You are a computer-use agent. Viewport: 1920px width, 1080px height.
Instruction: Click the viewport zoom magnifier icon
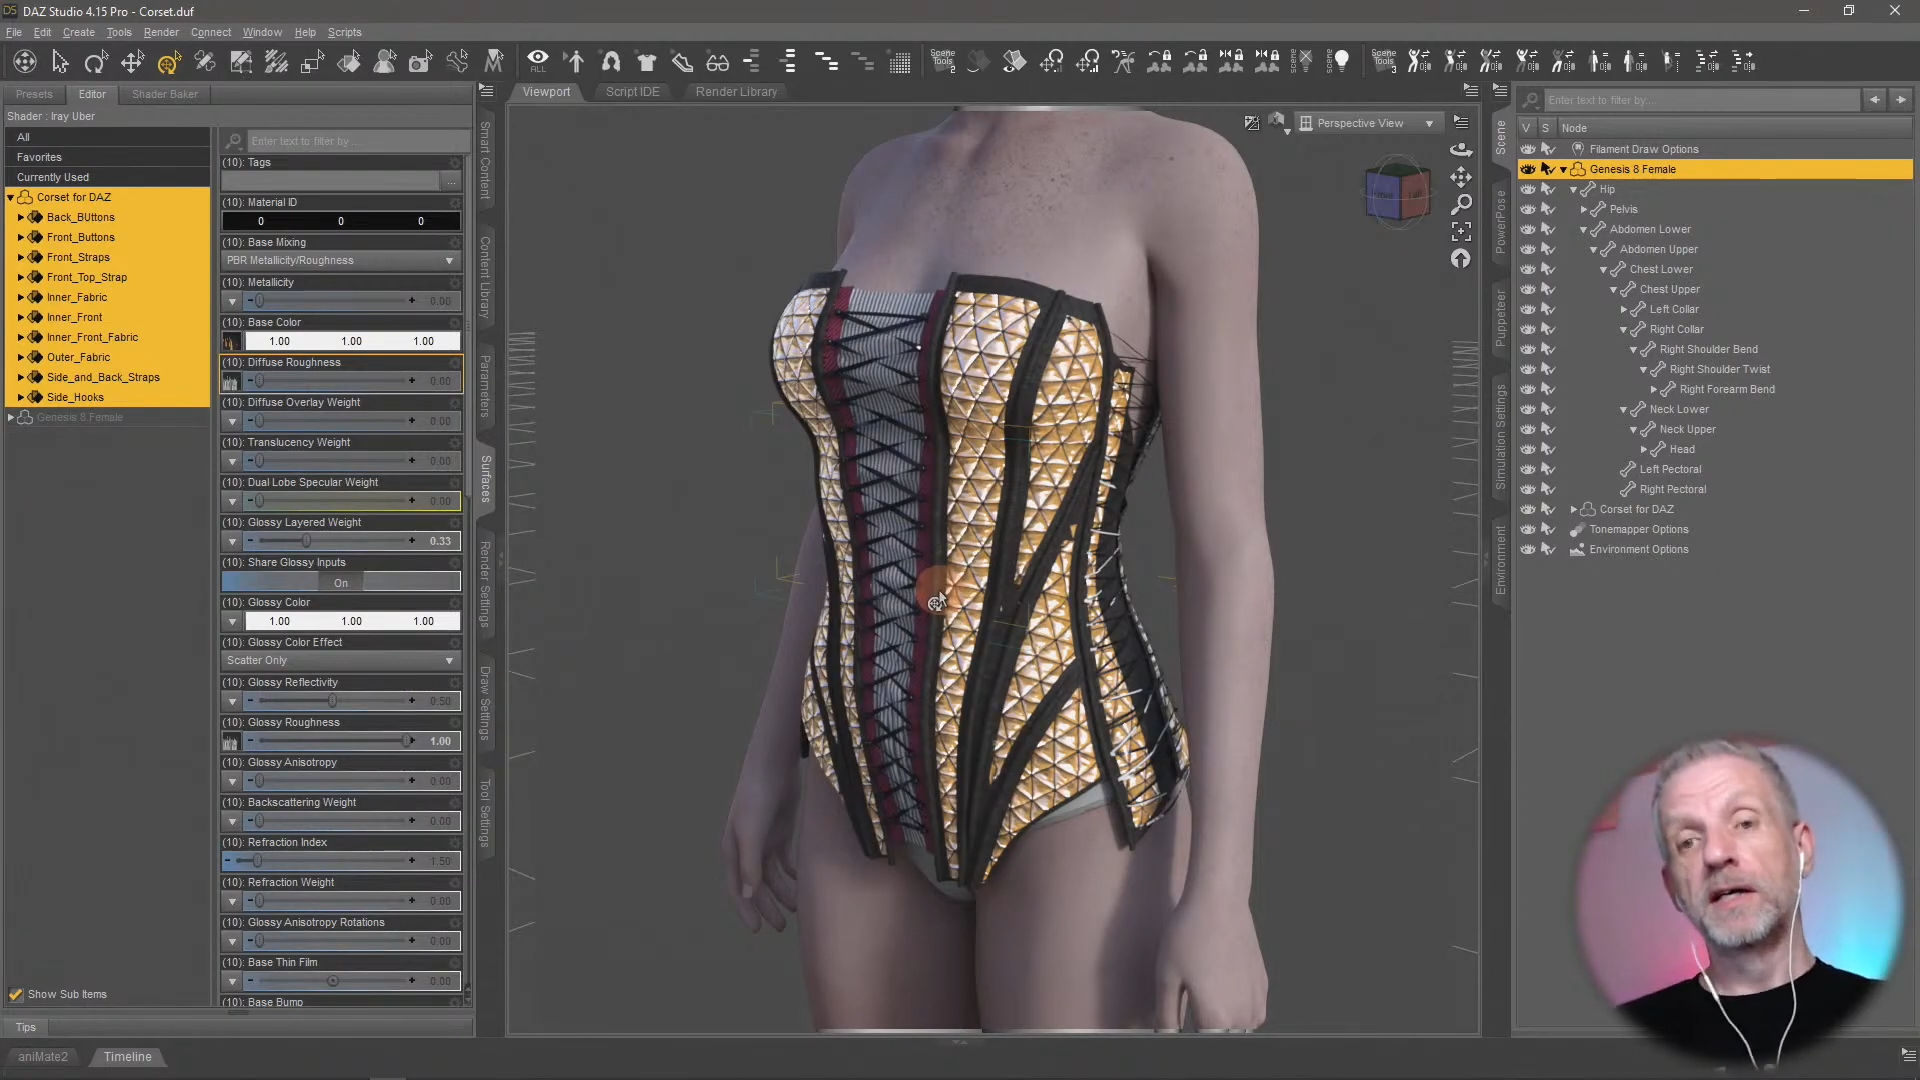point(1461,204)
